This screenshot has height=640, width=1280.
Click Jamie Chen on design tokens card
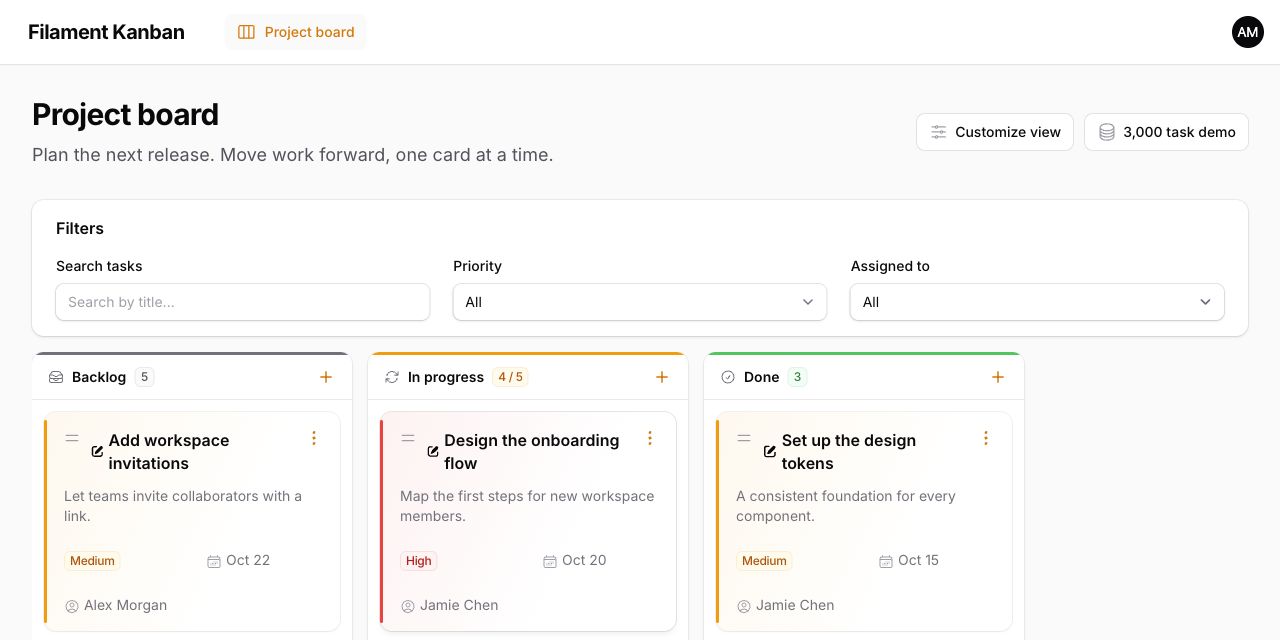795,605
